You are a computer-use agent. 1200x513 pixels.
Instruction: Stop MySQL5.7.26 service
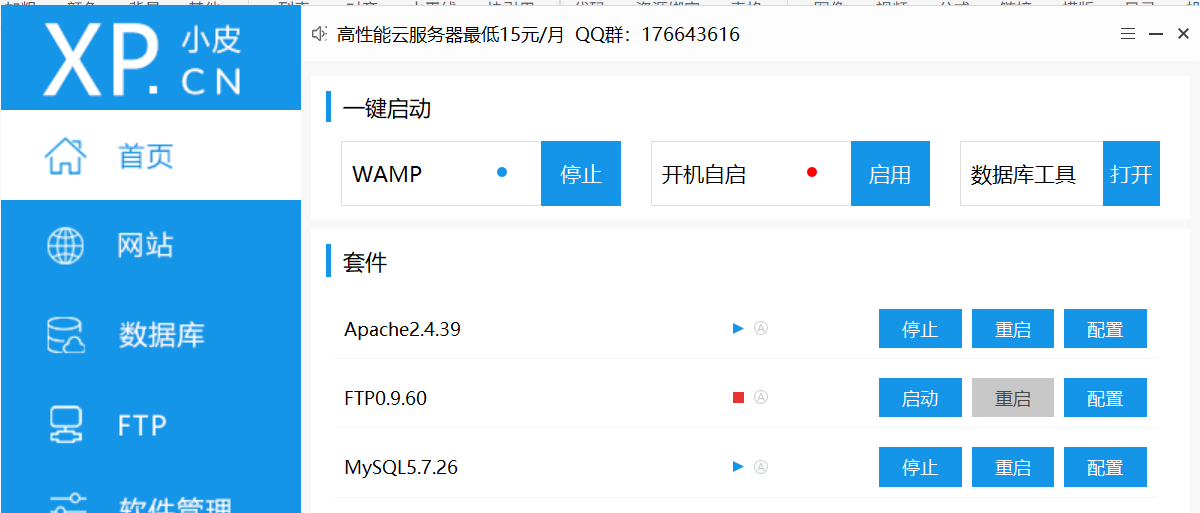920,467
